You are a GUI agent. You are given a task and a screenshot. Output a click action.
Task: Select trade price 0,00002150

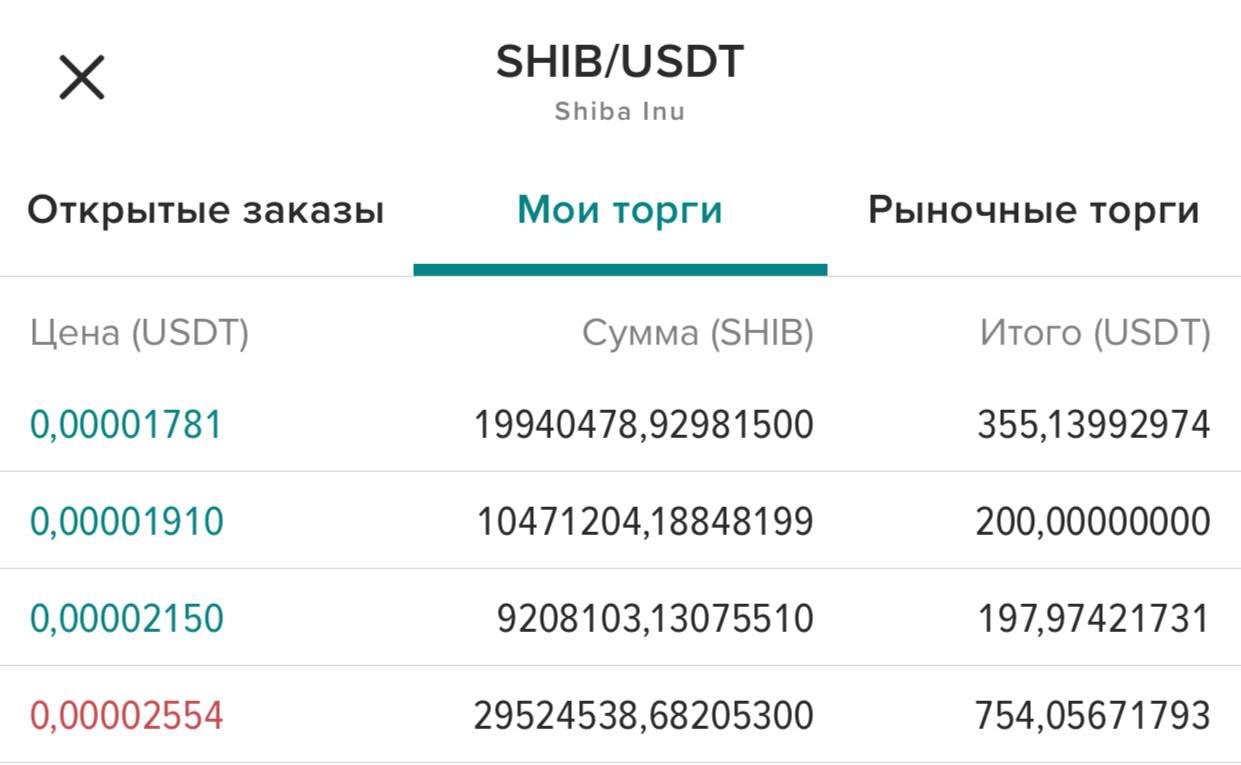pos(127,619)
